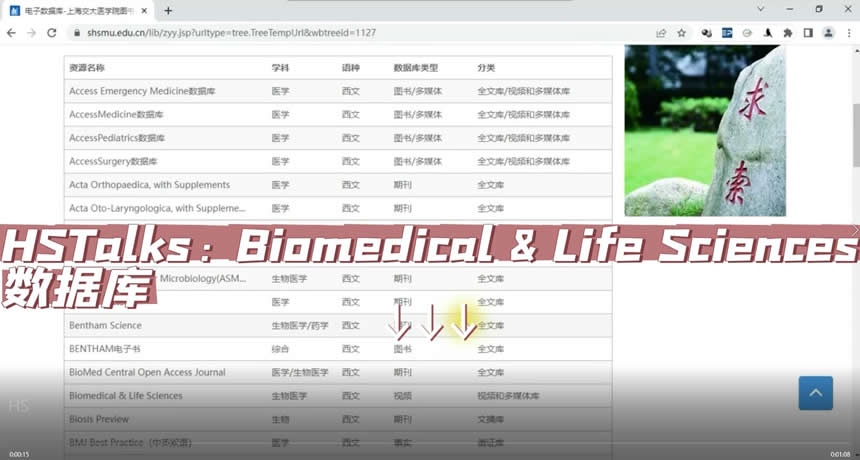
Task: Click the blue back-to-top arrow button
Action: pyautogui.click(x=816, y=393)
